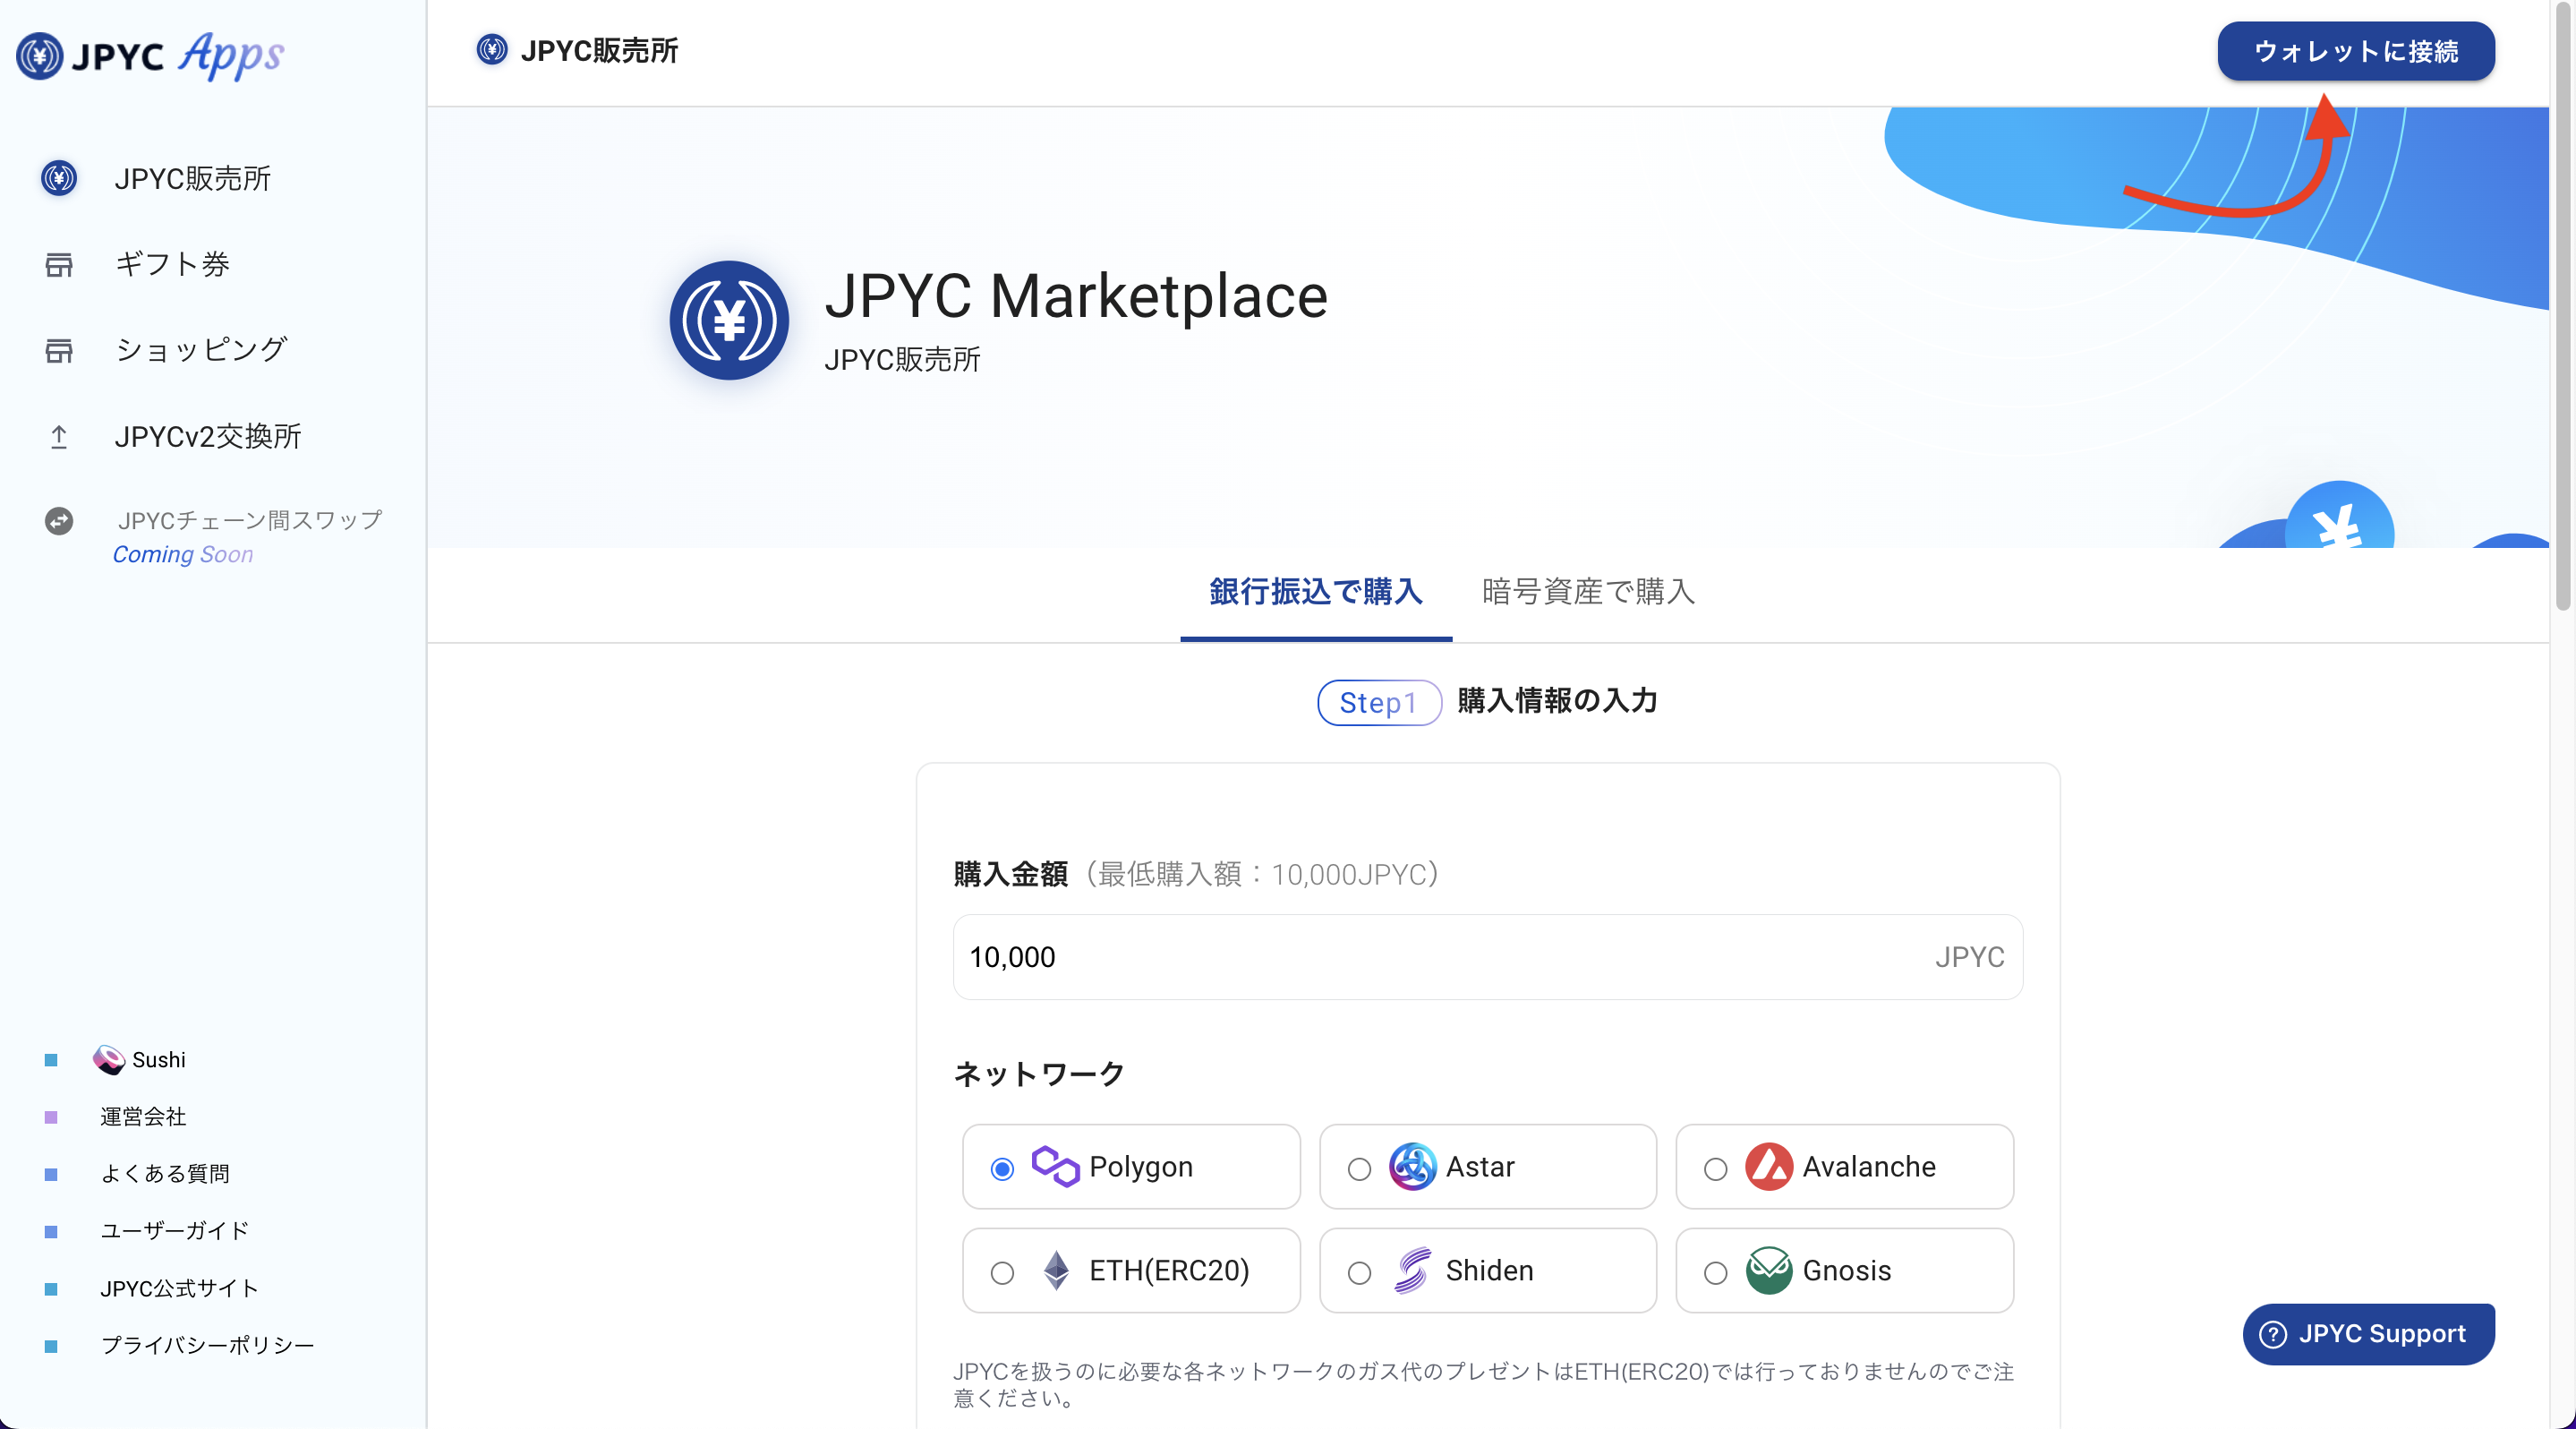This screenshot has width=2576, height=1429.
Task: Open the JPYC Support chat button
Action: (x=2368, y=1335)
